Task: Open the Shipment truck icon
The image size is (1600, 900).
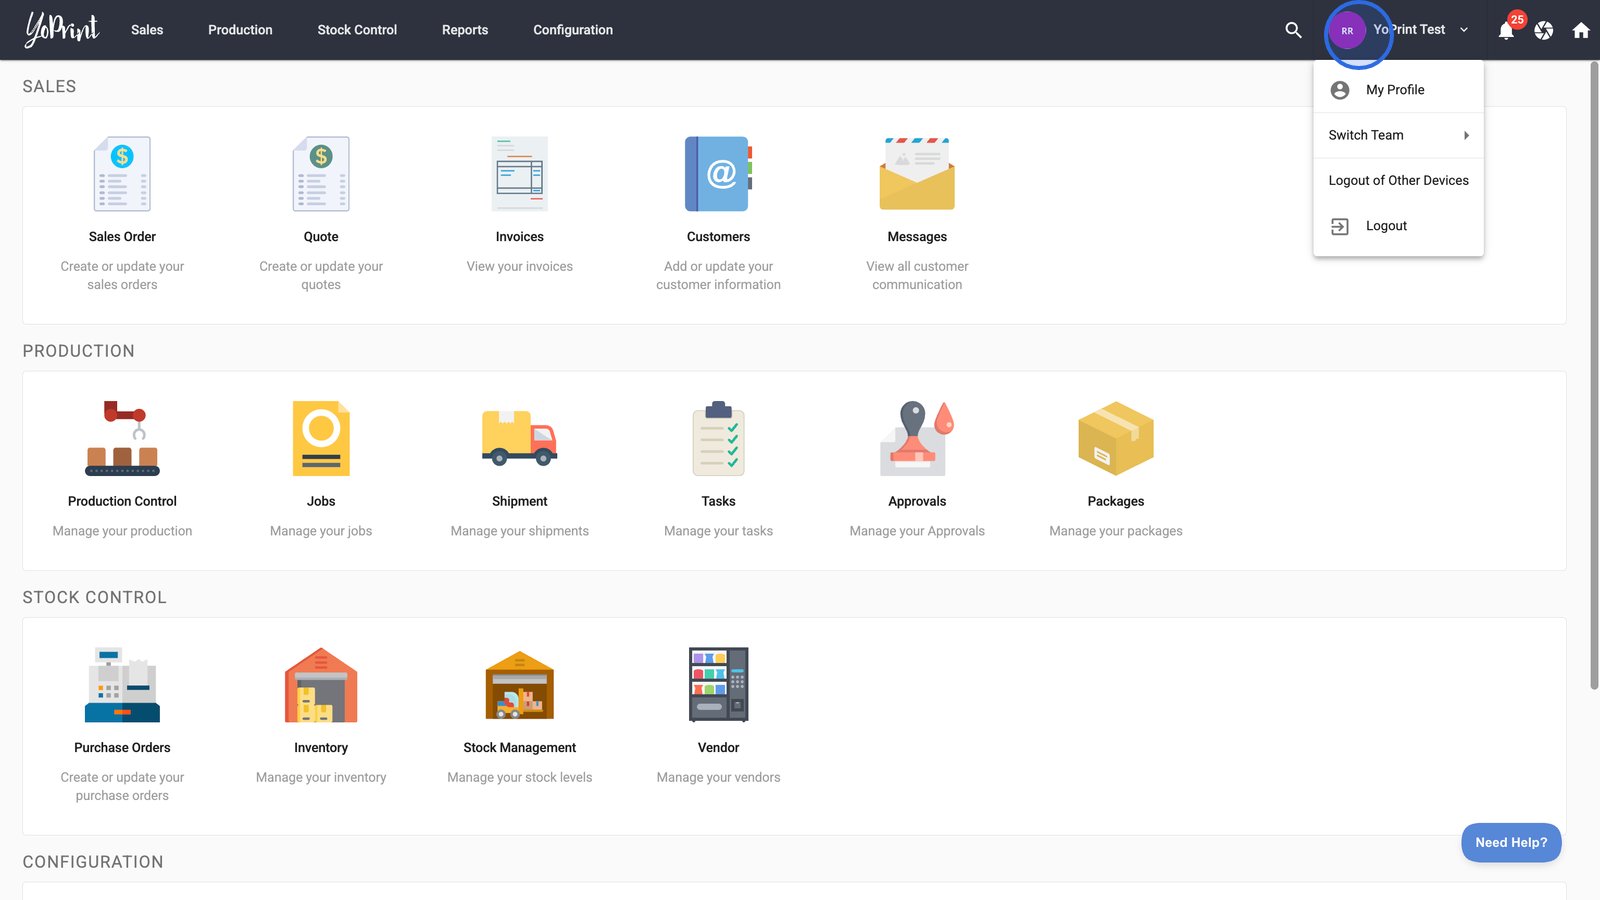Action: pos(519,438)
